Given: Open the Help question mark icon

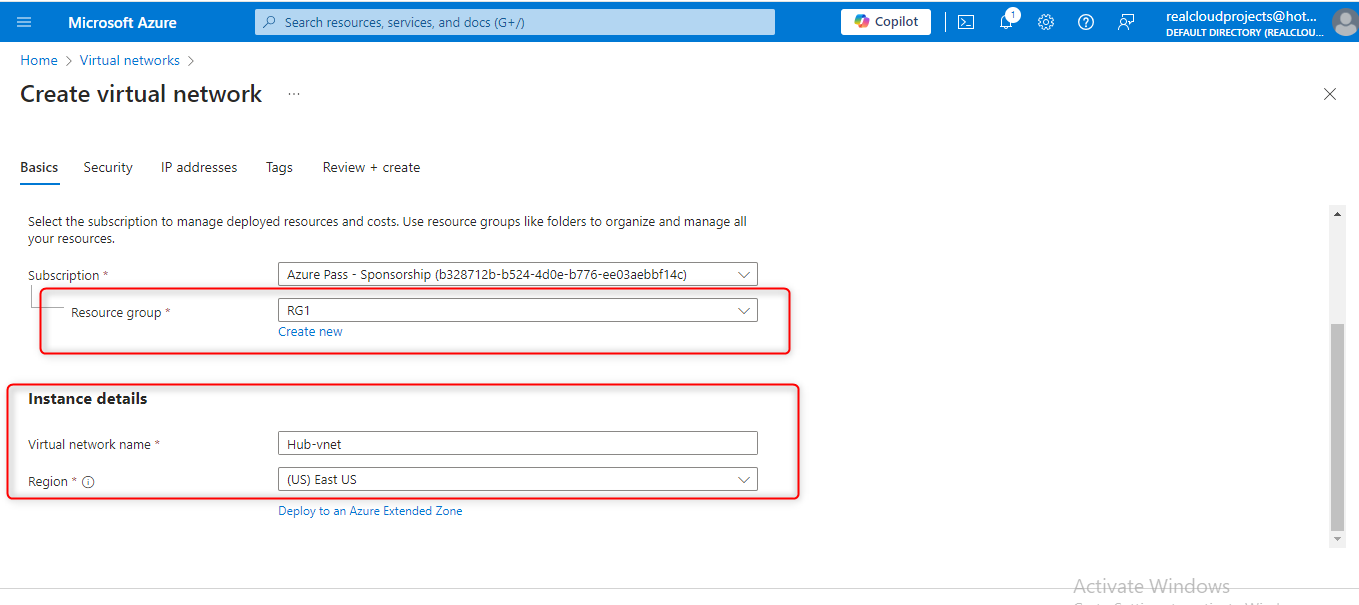Looking at the screenshot, I should (x=1086, y=22).
